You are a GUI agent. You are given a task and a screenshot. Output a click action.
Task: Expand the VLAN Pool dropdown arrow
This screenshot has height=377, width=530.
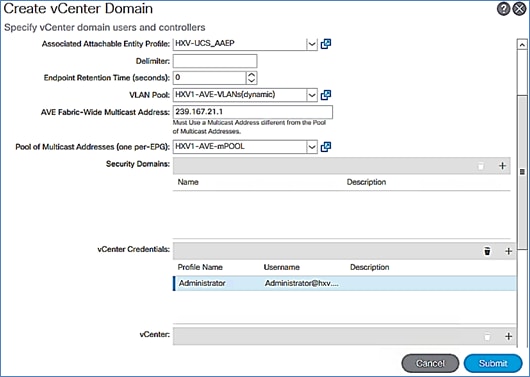tap(312, 95)
